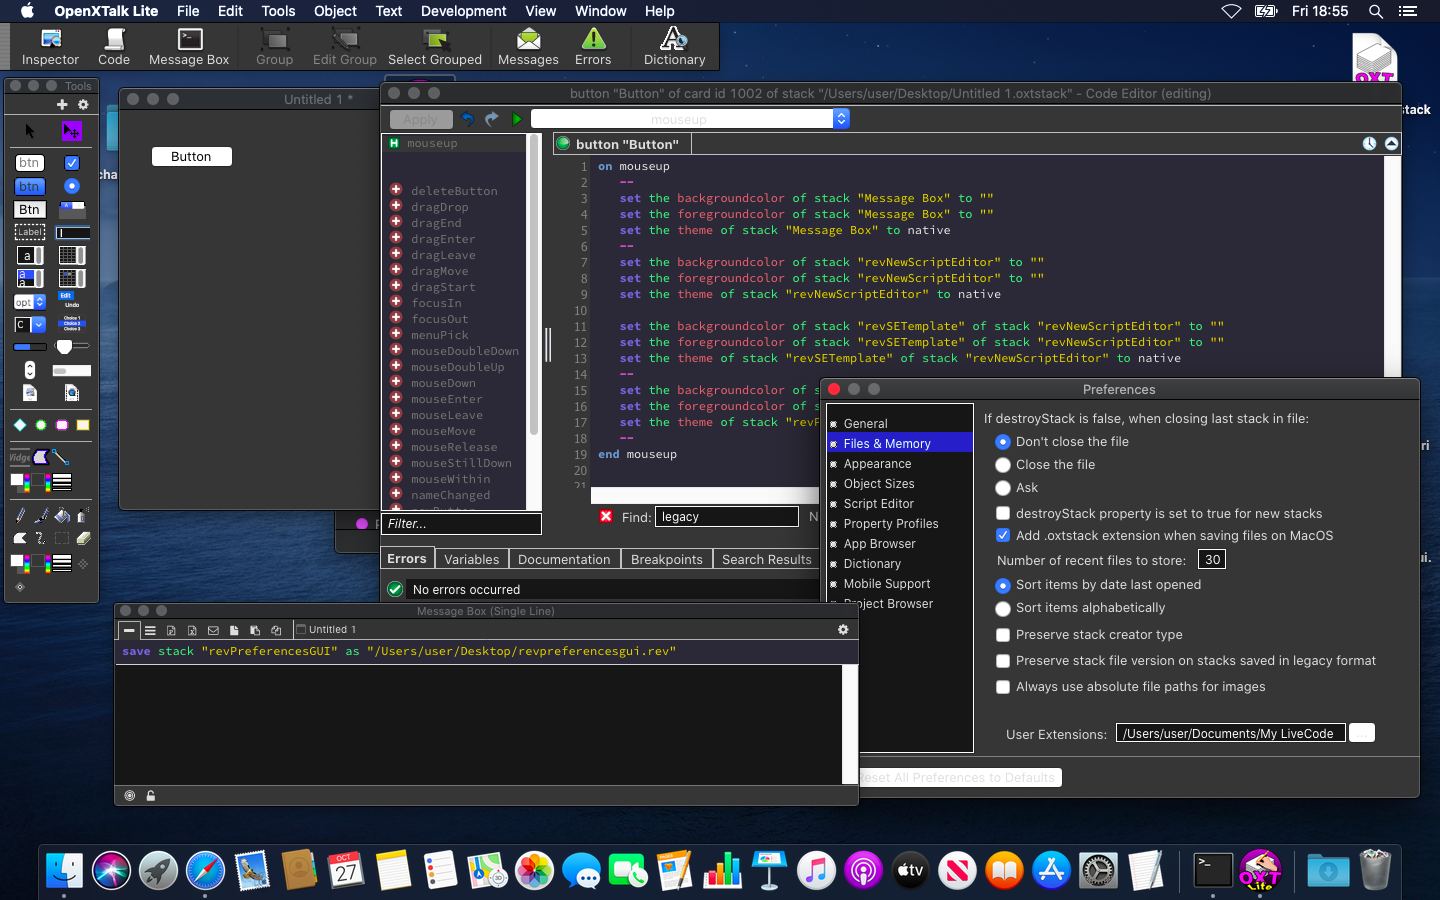Select the 'Ask' radio option
Screen dimensions: 1440x900
click(x=1003, y=488)
